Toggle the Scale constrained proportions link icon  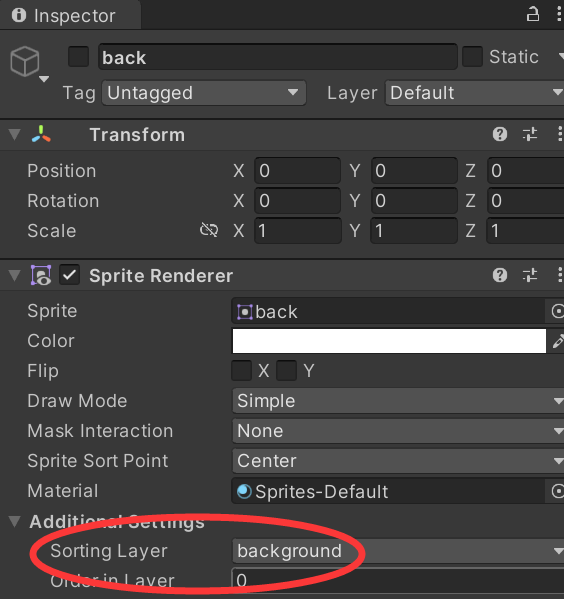click(209, 230)
